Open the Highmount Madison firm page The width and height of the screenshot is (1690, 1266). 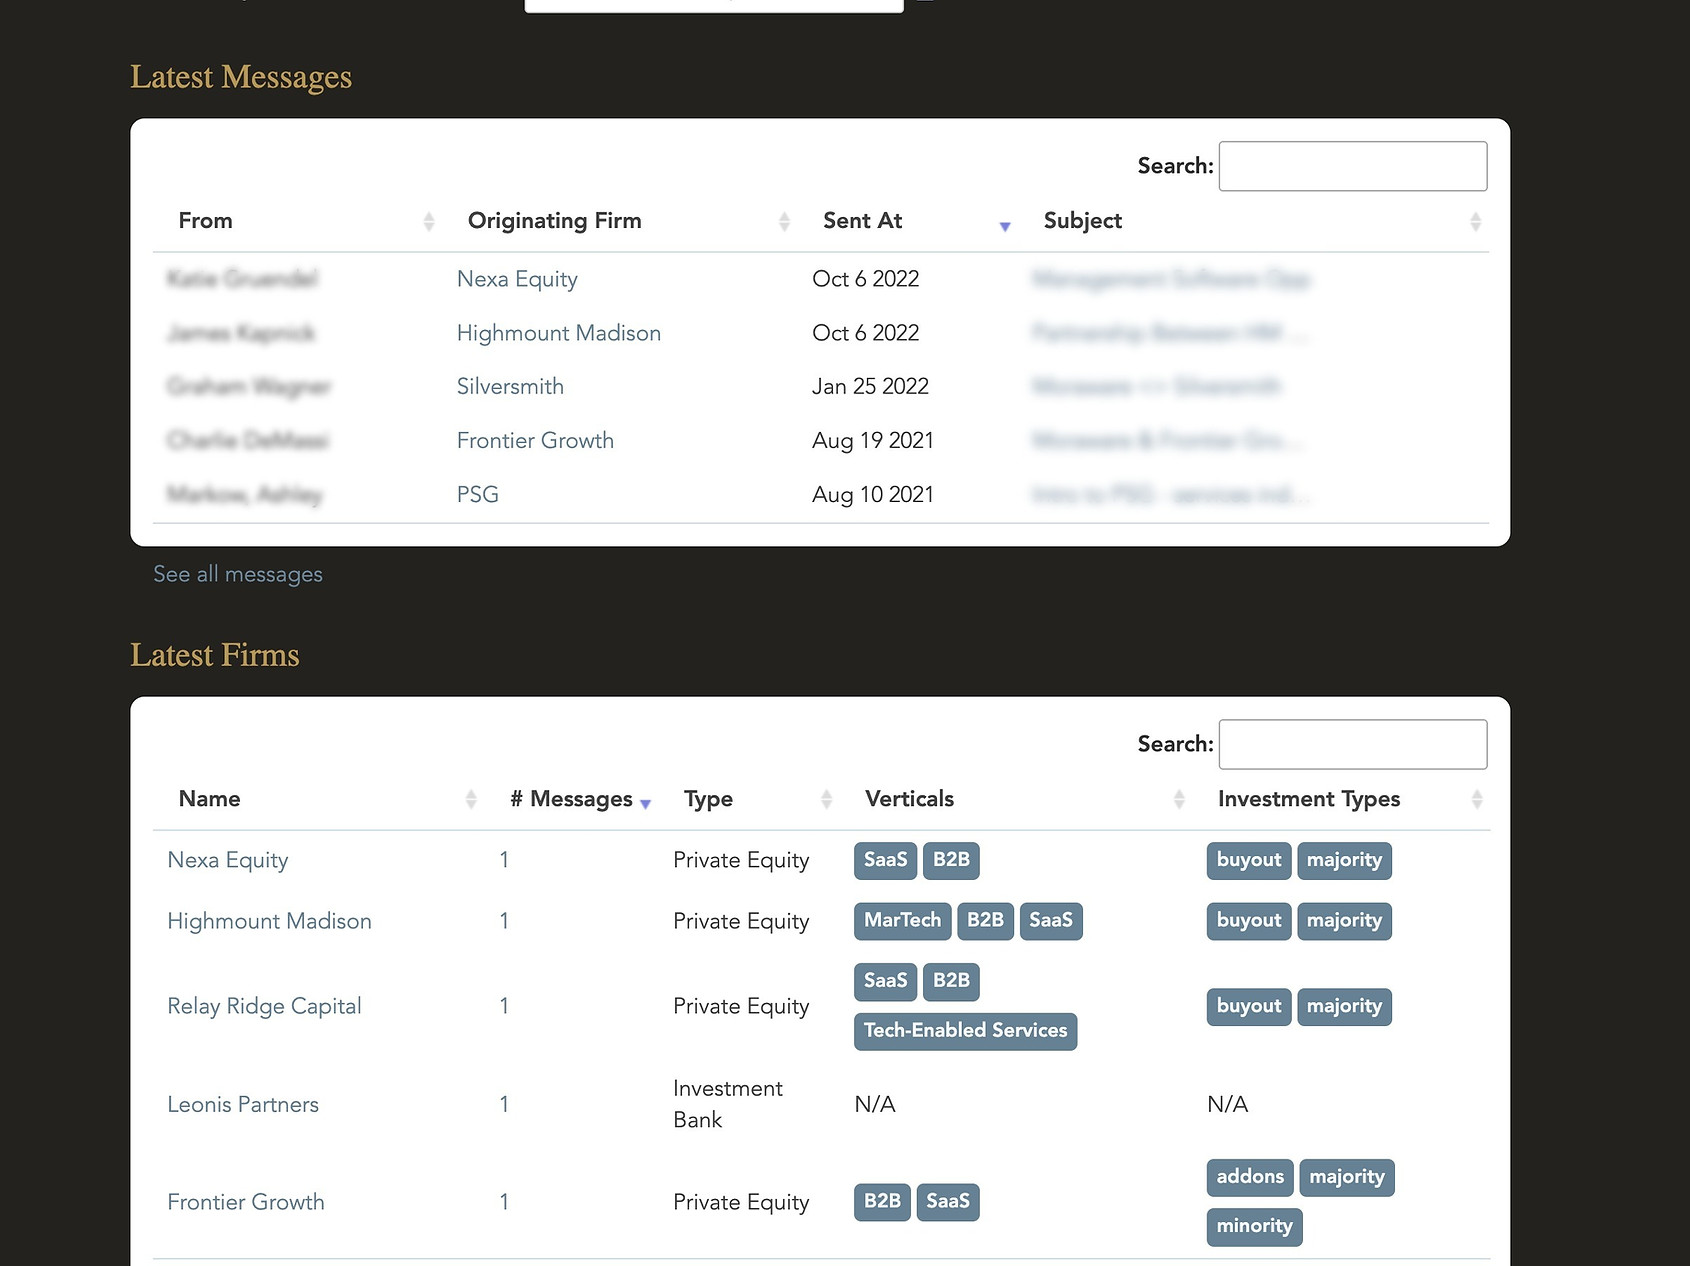269,921
